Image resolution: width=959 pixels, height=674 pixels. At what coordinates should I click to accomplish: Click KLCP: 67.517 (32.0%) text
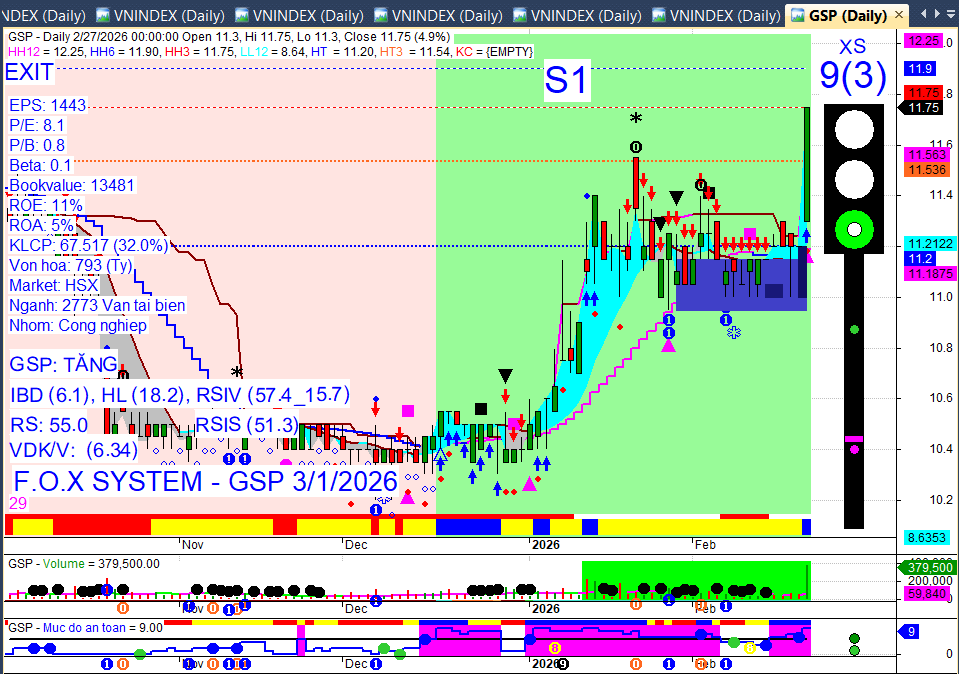(89, 246)
